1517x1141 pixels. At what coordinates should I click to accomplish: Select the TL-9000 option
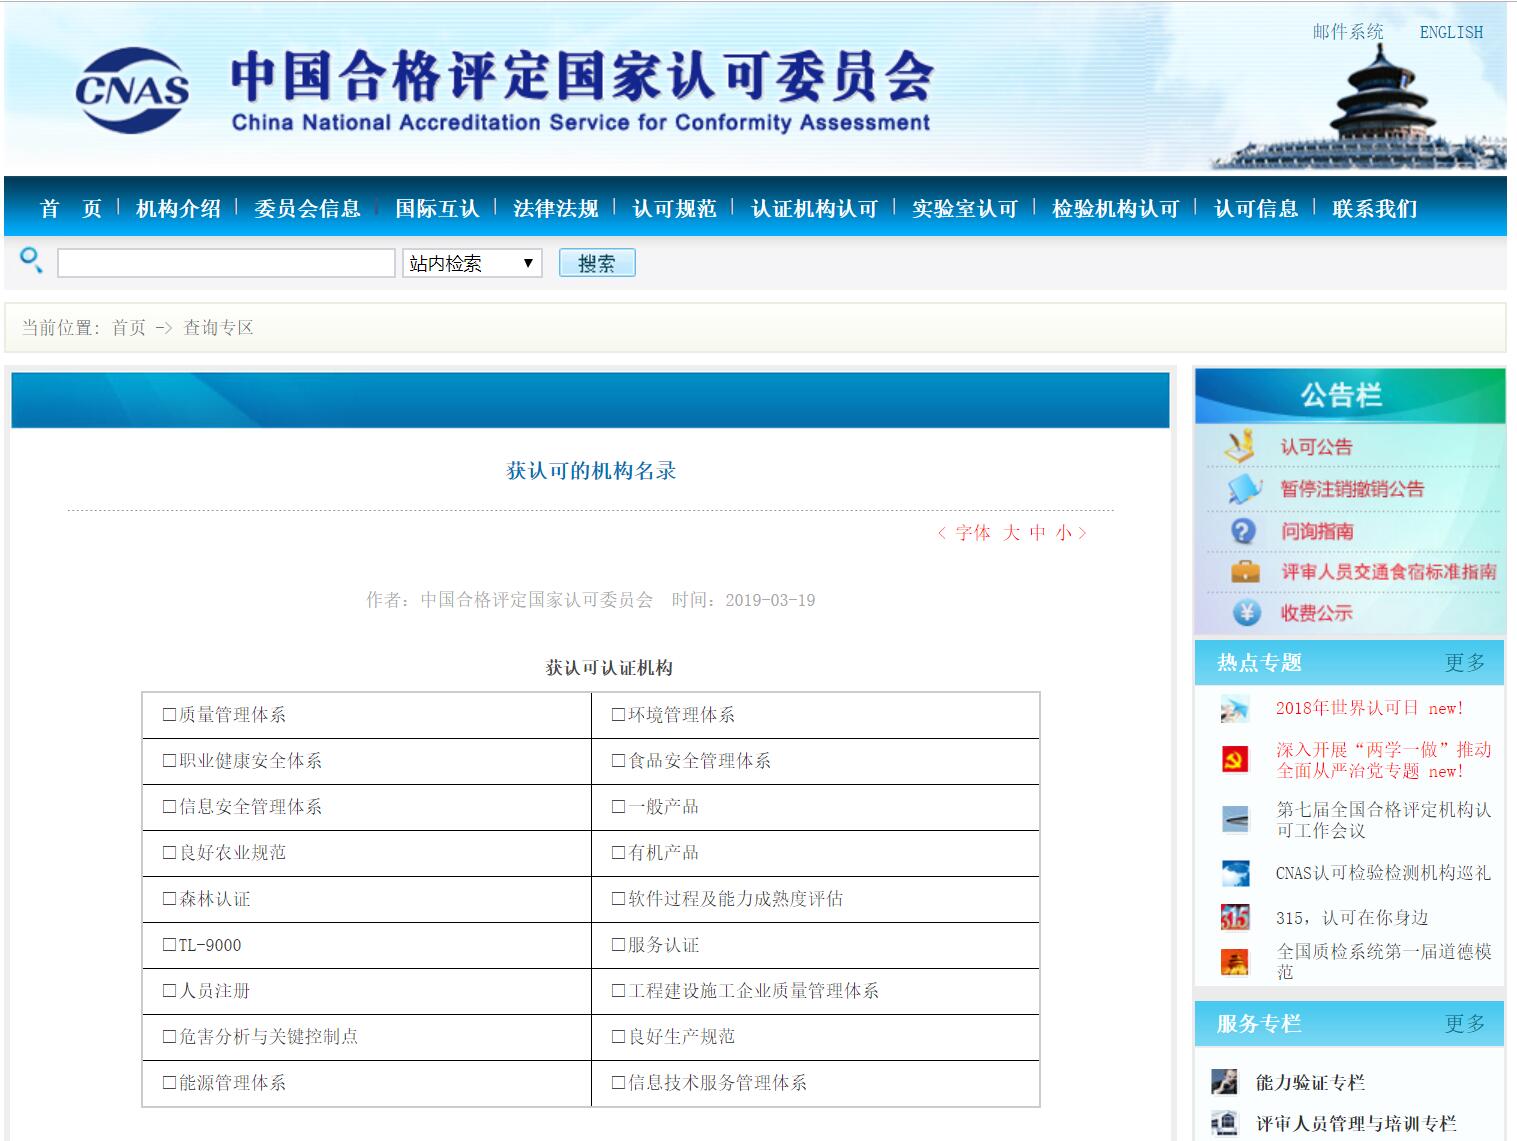point(202,945)
